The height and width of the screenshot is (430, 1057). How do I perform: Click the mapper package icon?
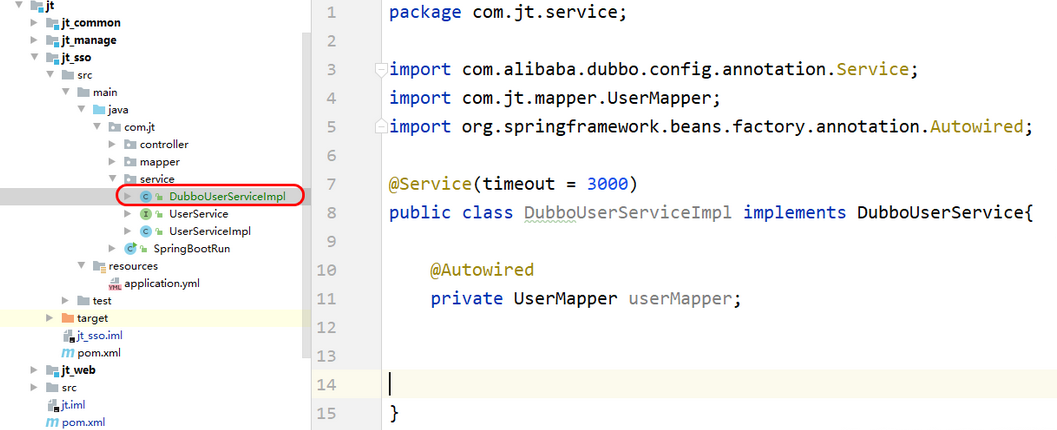[130, 162]
